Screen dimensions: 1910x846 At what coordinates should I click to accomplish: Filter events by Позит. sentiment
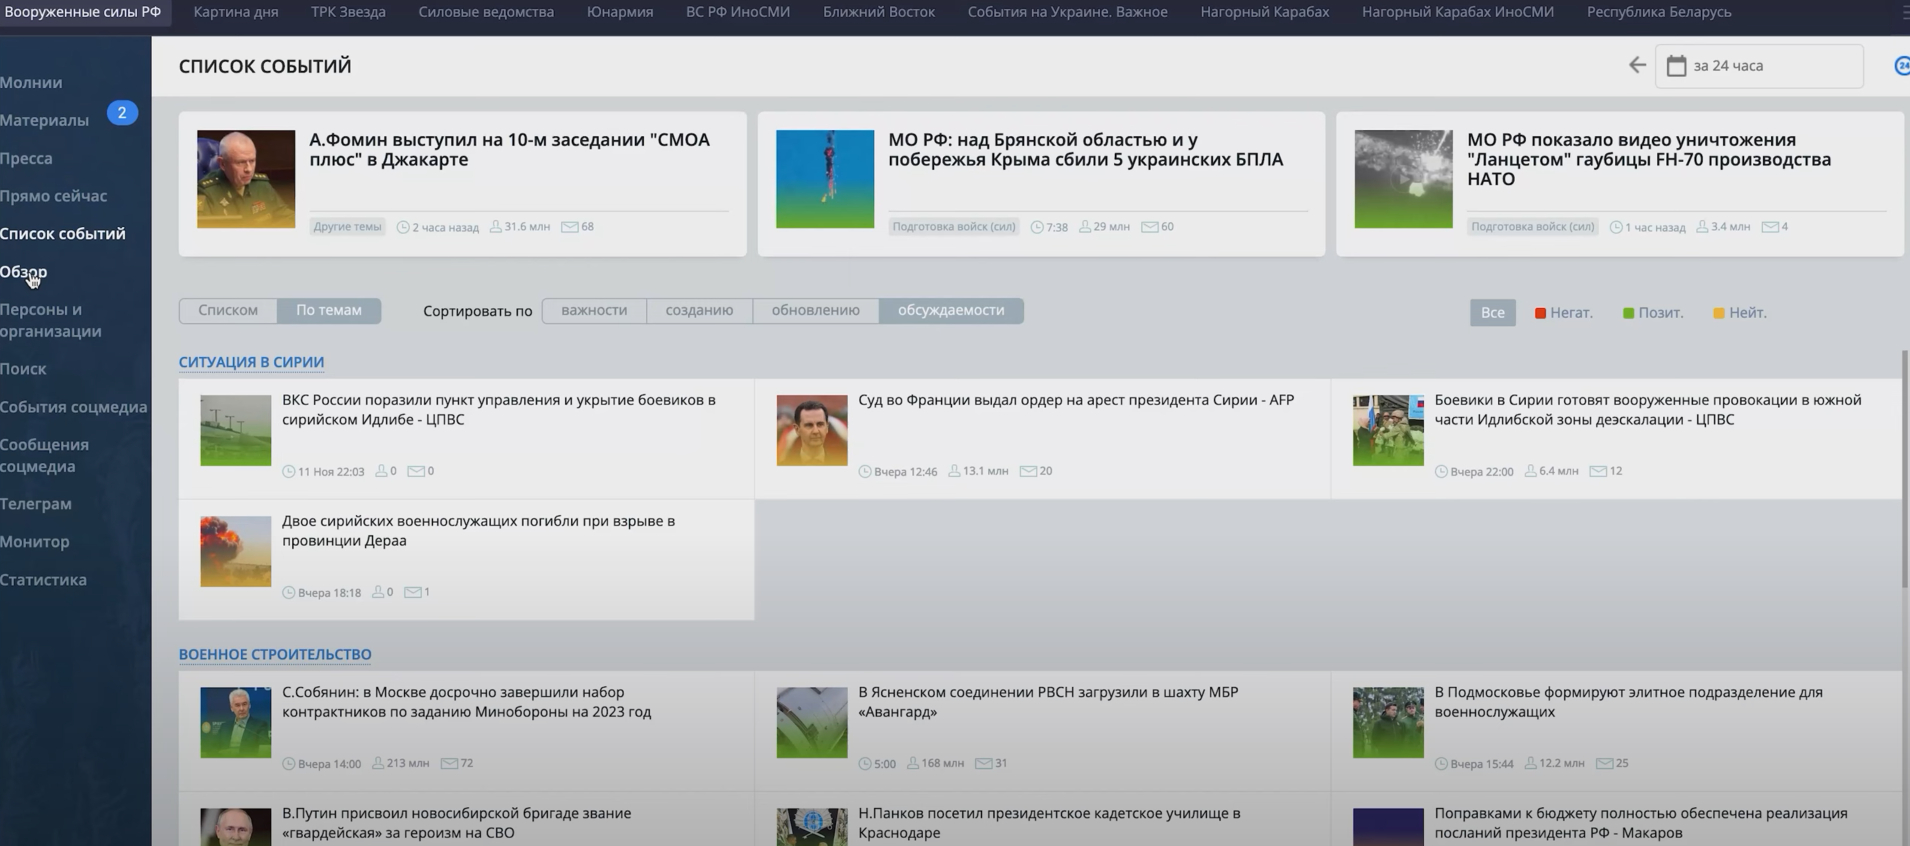(1653, 313)
